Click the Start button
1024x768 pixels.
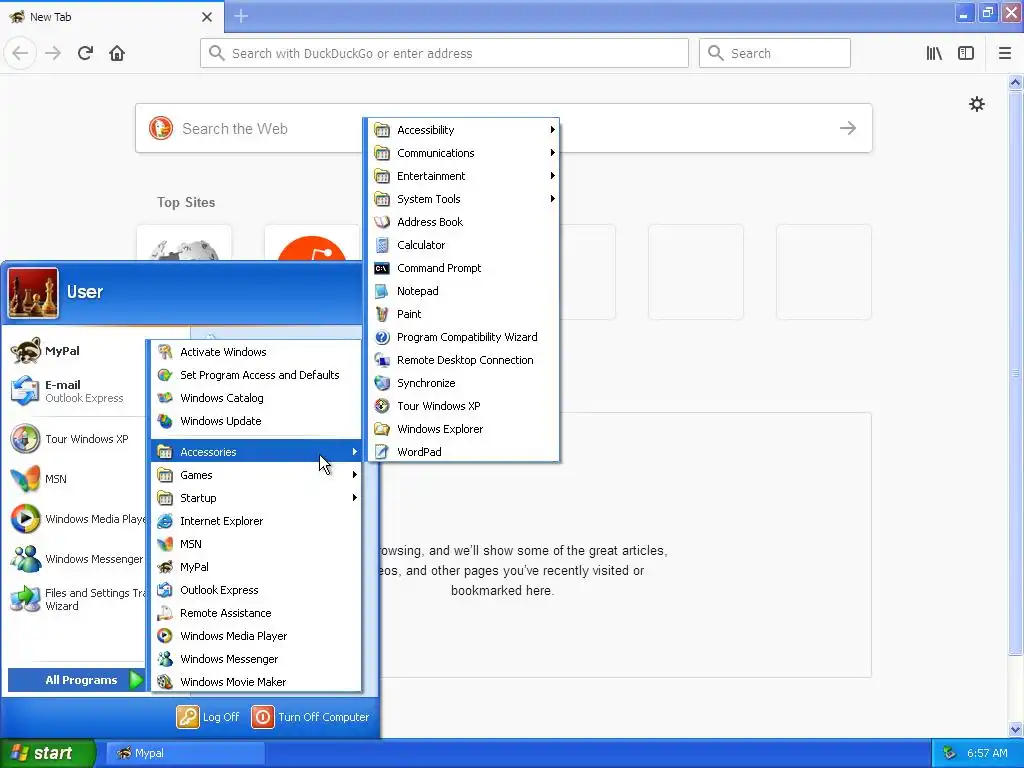(x=47, y=753)
